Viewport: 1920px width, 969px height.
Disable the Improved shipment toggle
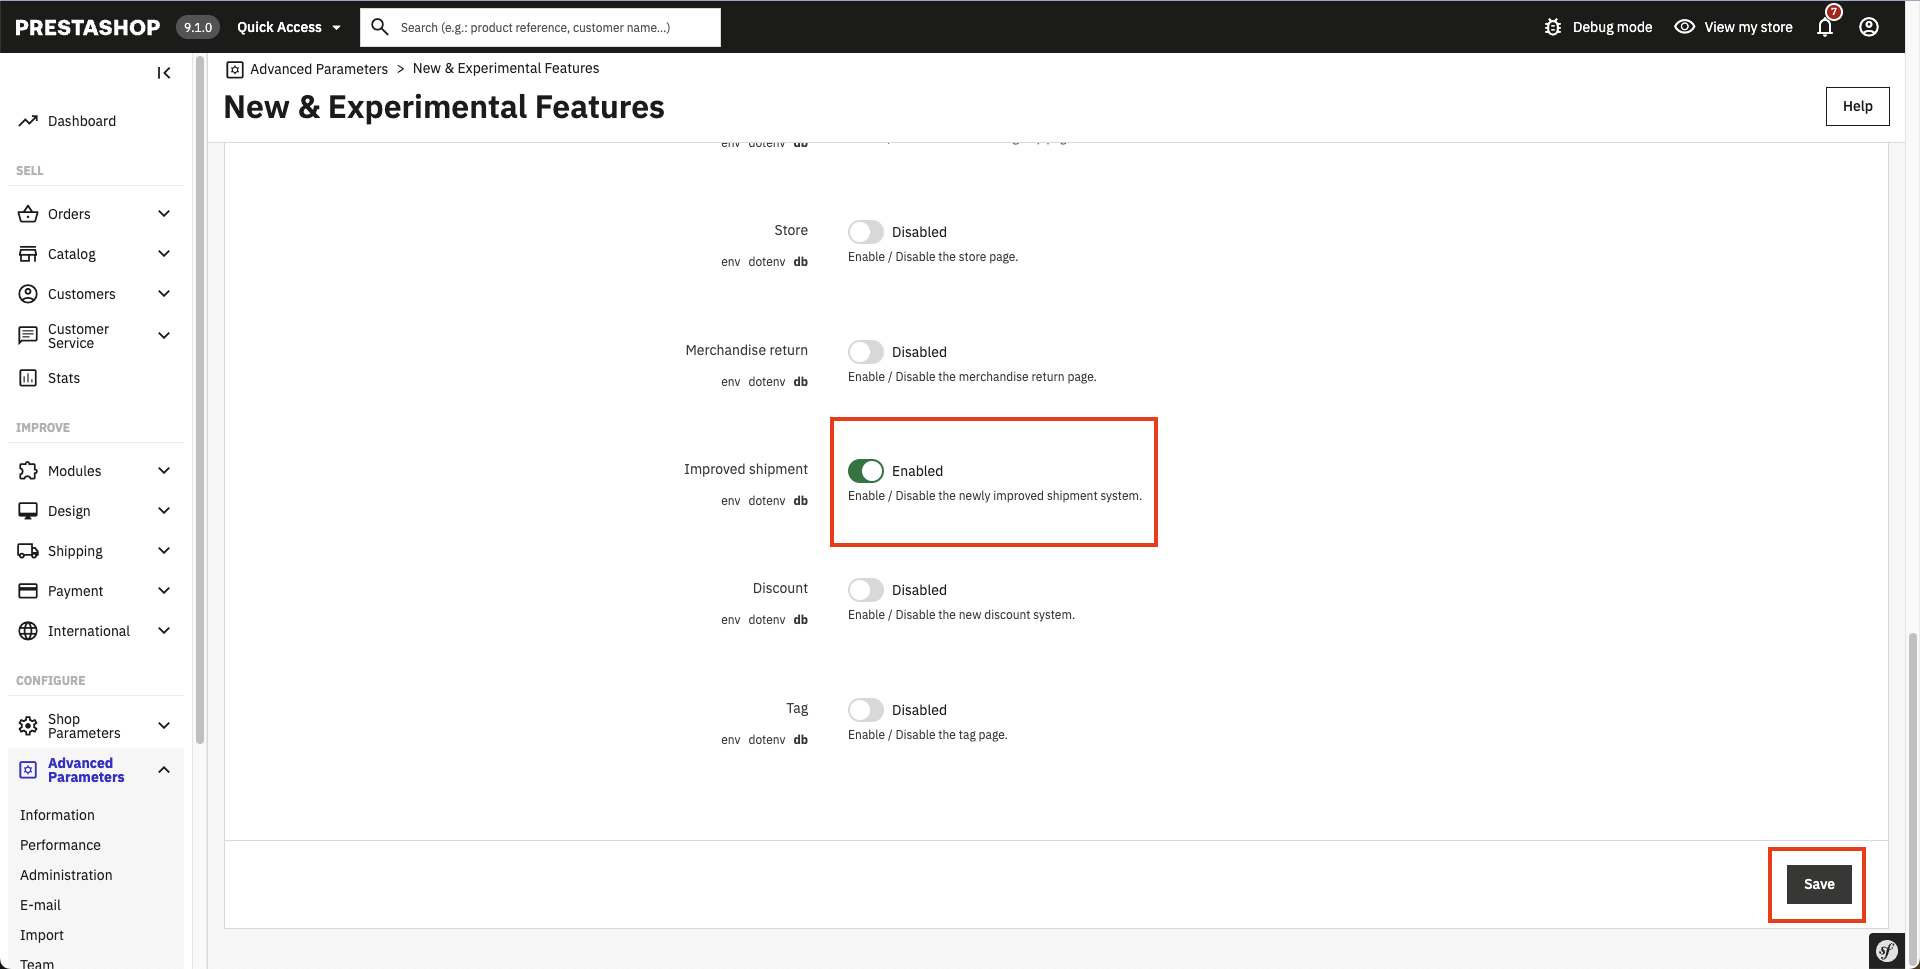point(866,470)
